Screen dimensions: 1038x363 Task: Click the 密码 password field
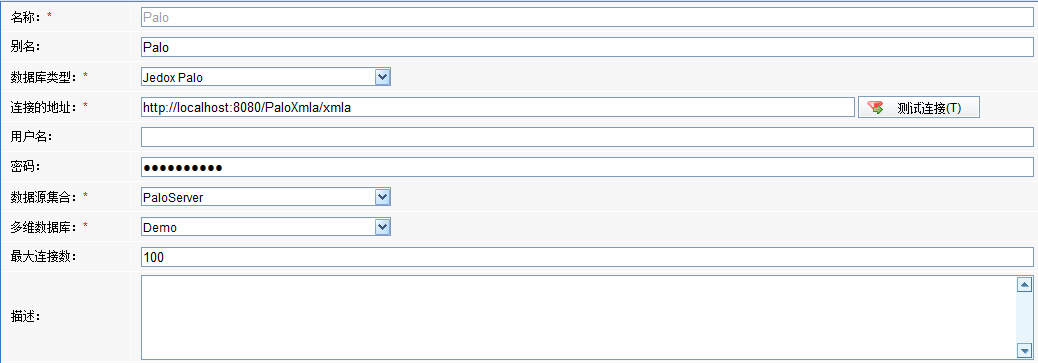[x=587, y=167]
